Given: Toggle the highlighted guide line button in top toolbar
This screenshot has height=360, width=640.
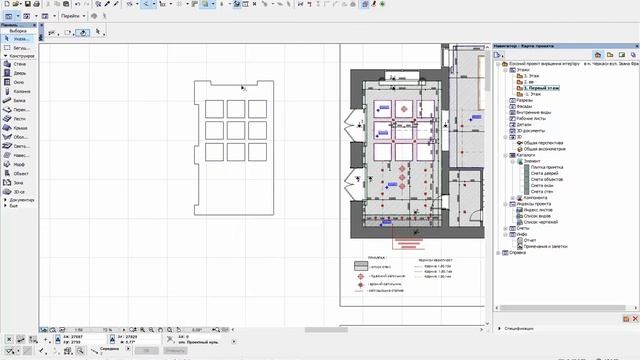Looking at the screenshot, I should tap(146, 4).
